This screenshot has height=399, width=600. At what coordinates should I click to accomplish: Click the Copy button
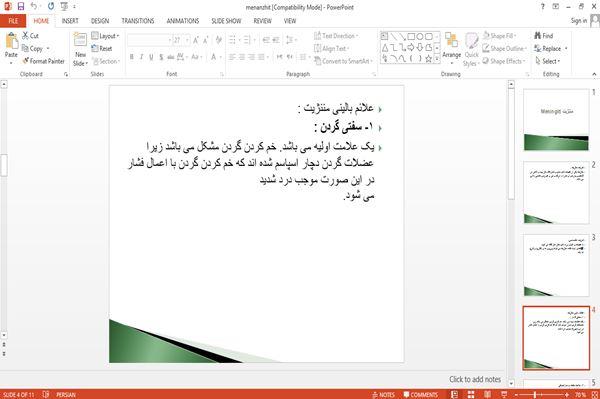click(33, 48)
